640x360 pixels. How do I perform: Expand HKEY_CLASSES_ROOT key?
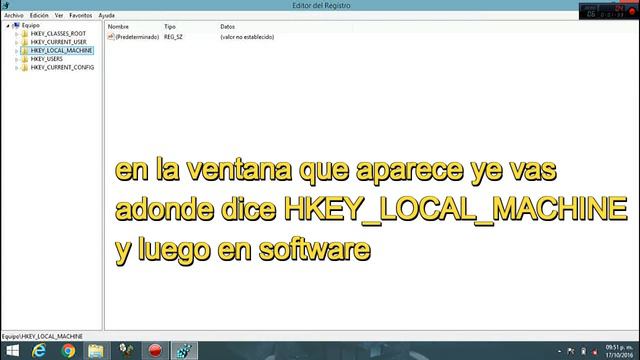click(x=17, y=34)
